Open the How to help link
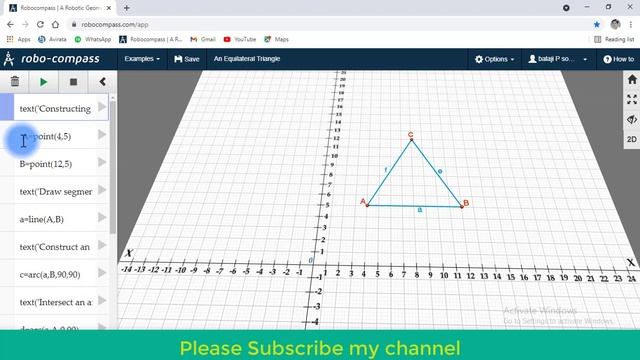640x360 pixels. pyautogui.click(x=618, y=59)
